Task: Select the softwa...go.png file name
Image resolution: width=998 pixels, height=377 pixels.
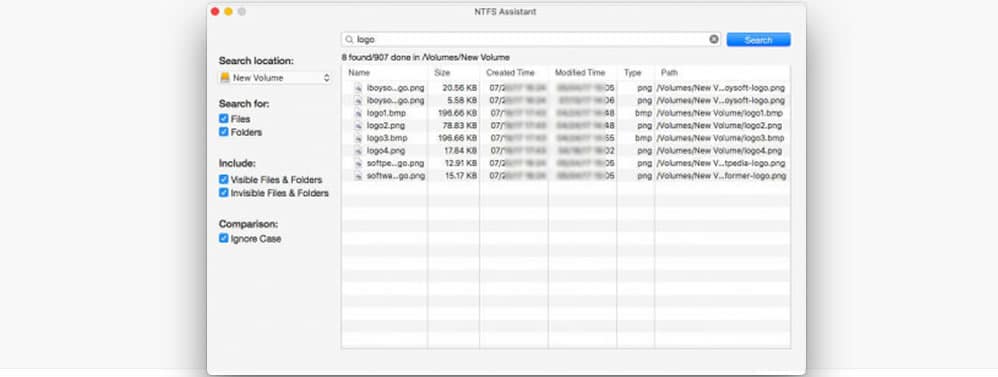Action: [396, 175]
